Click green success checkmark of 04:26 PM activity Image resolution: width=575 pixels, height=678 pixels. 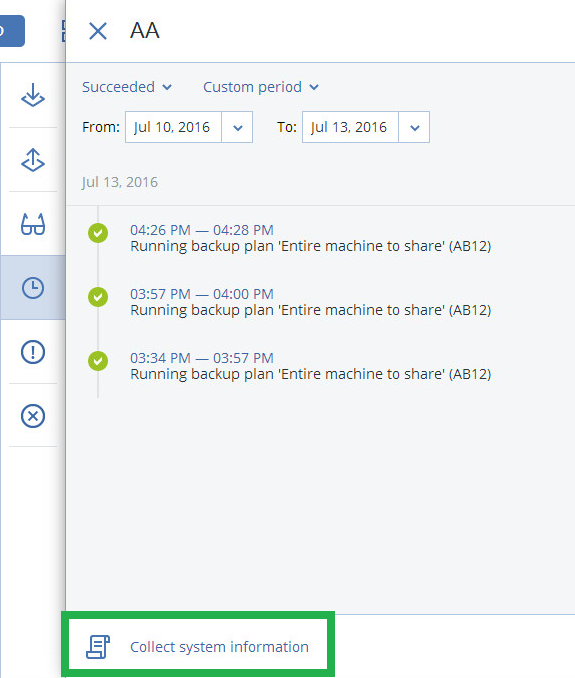pyautogui.click(x=98, y=233)
